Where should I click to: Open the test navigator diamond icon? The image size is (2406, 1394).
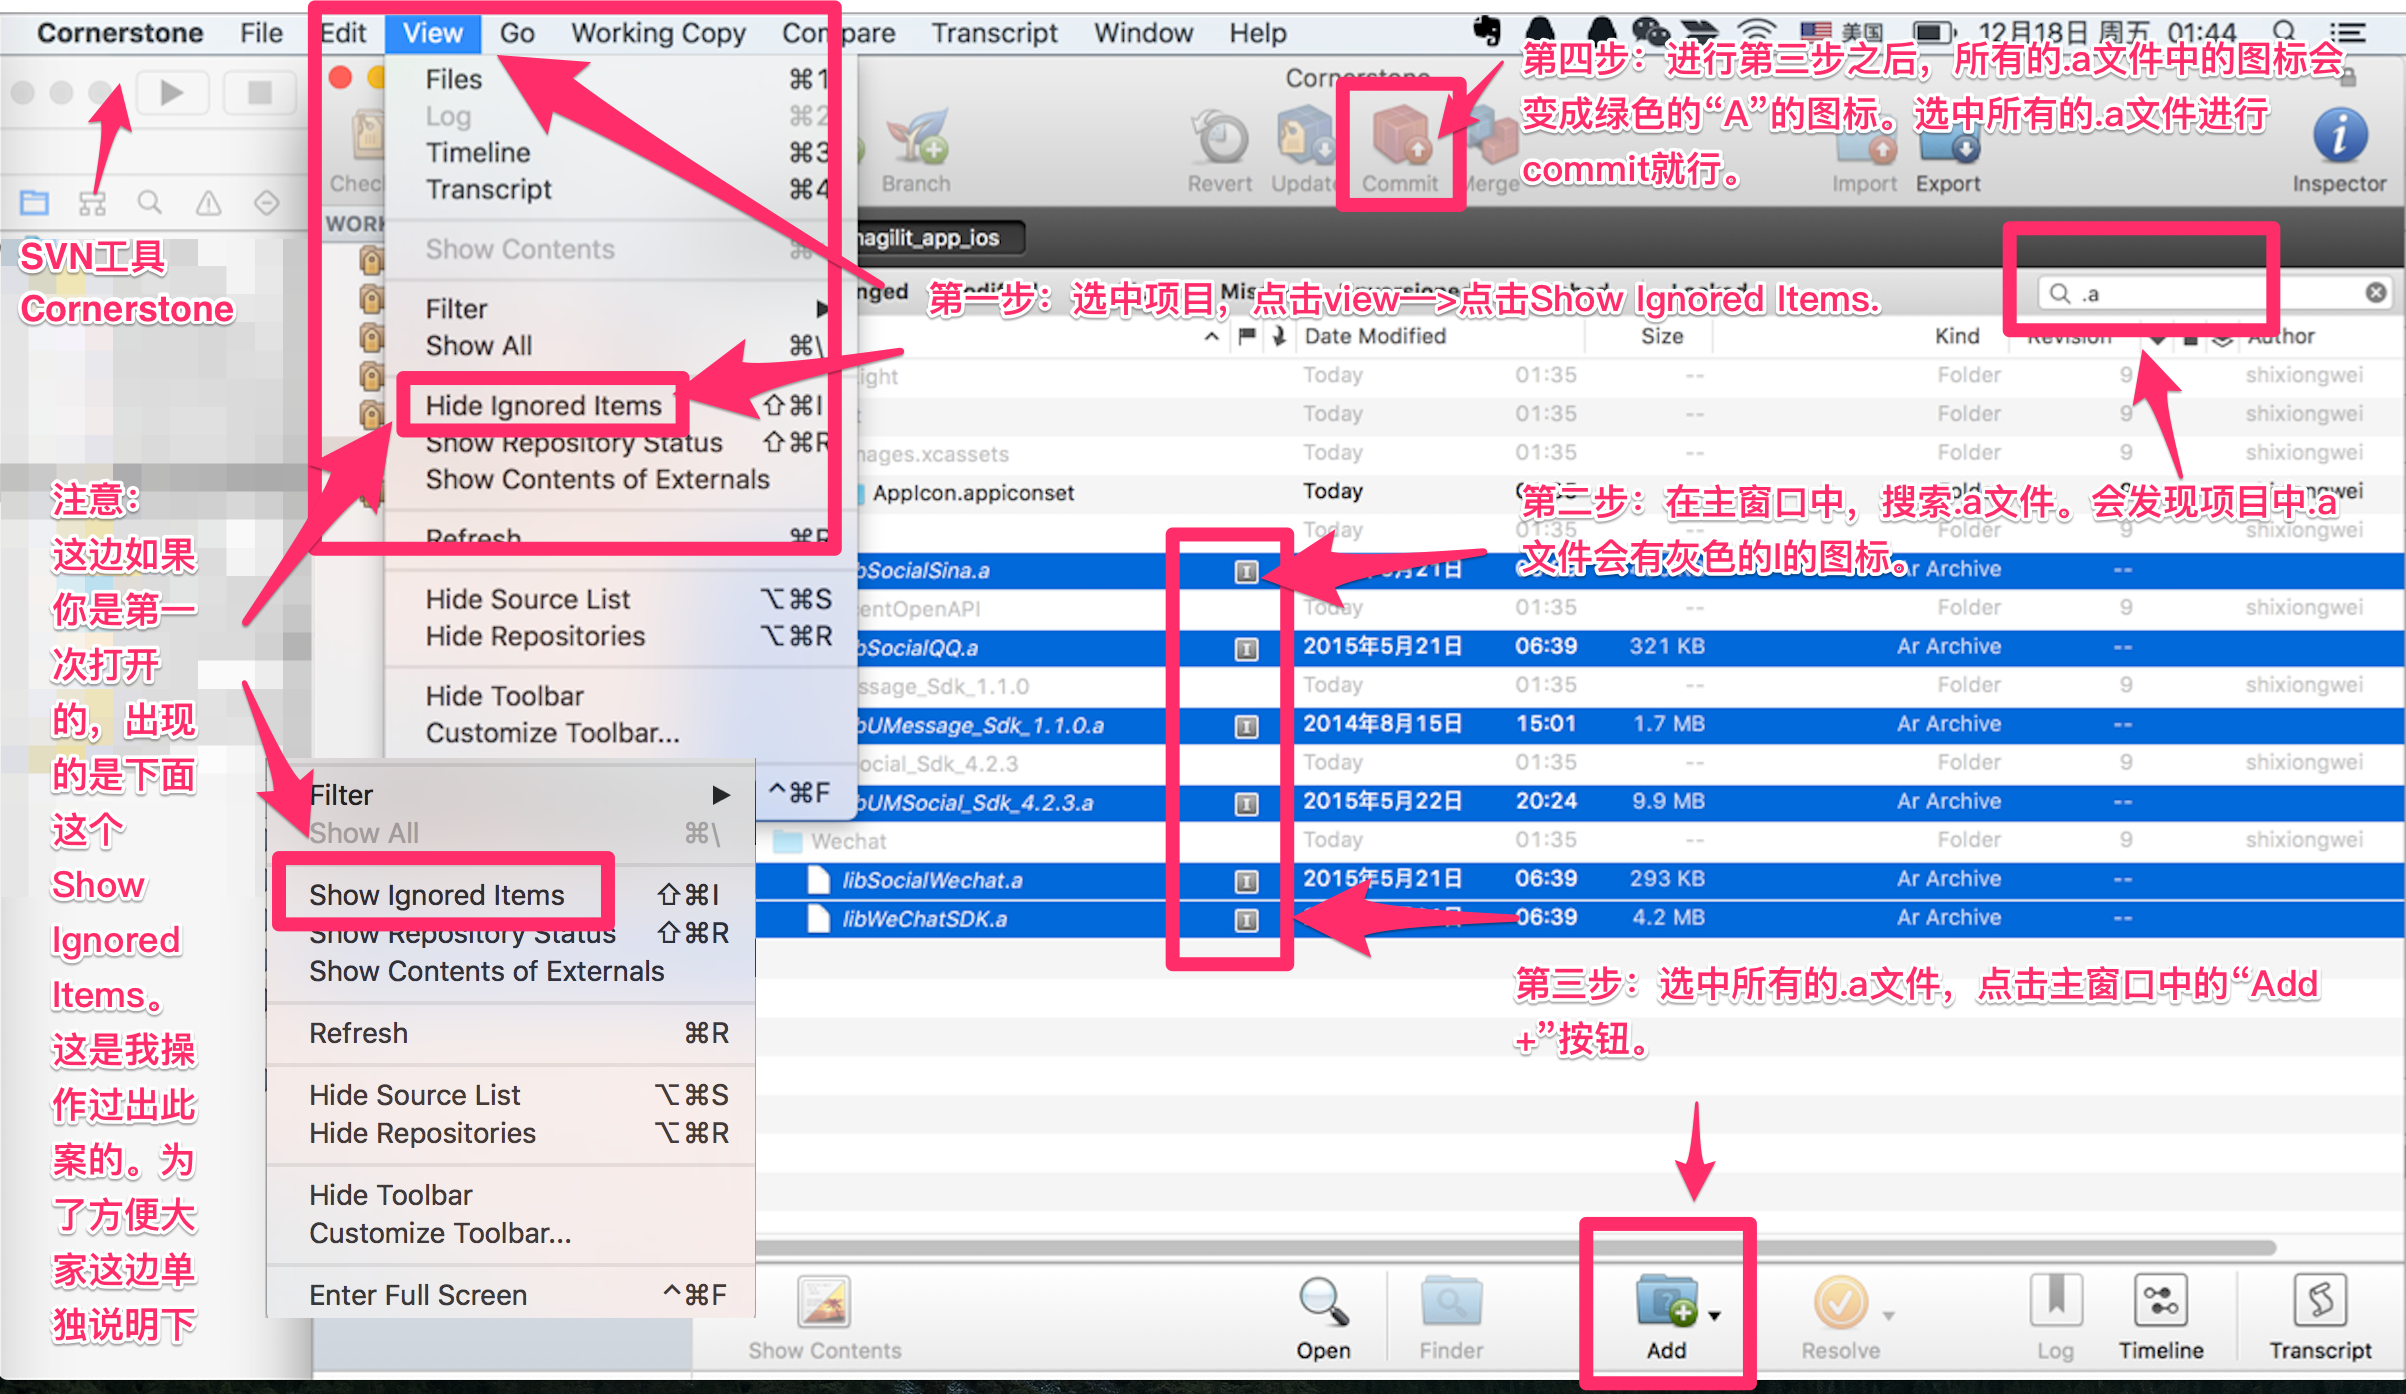[x=266, y=203]
